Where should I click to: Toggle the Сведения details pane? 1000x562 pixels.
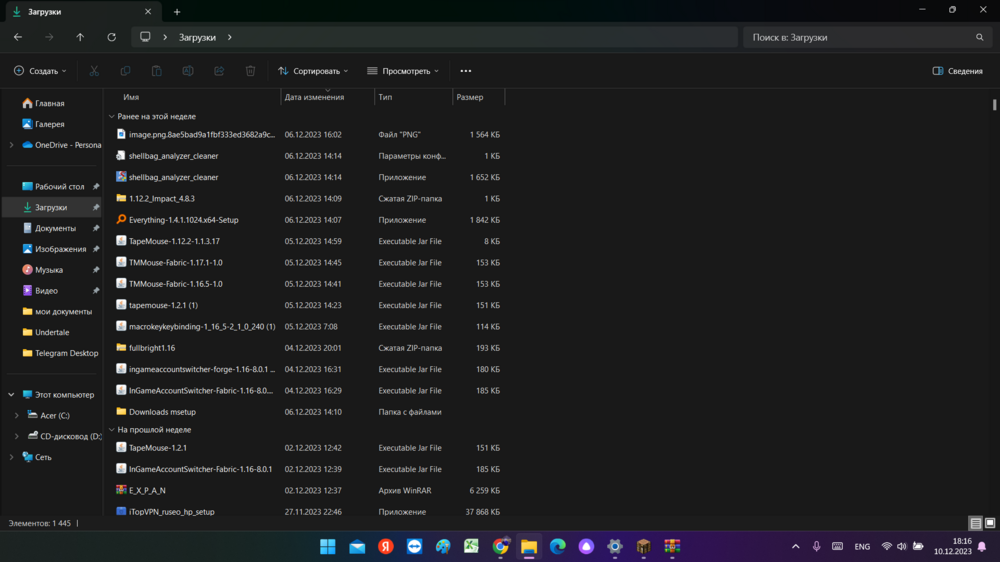tap(958, 71)
